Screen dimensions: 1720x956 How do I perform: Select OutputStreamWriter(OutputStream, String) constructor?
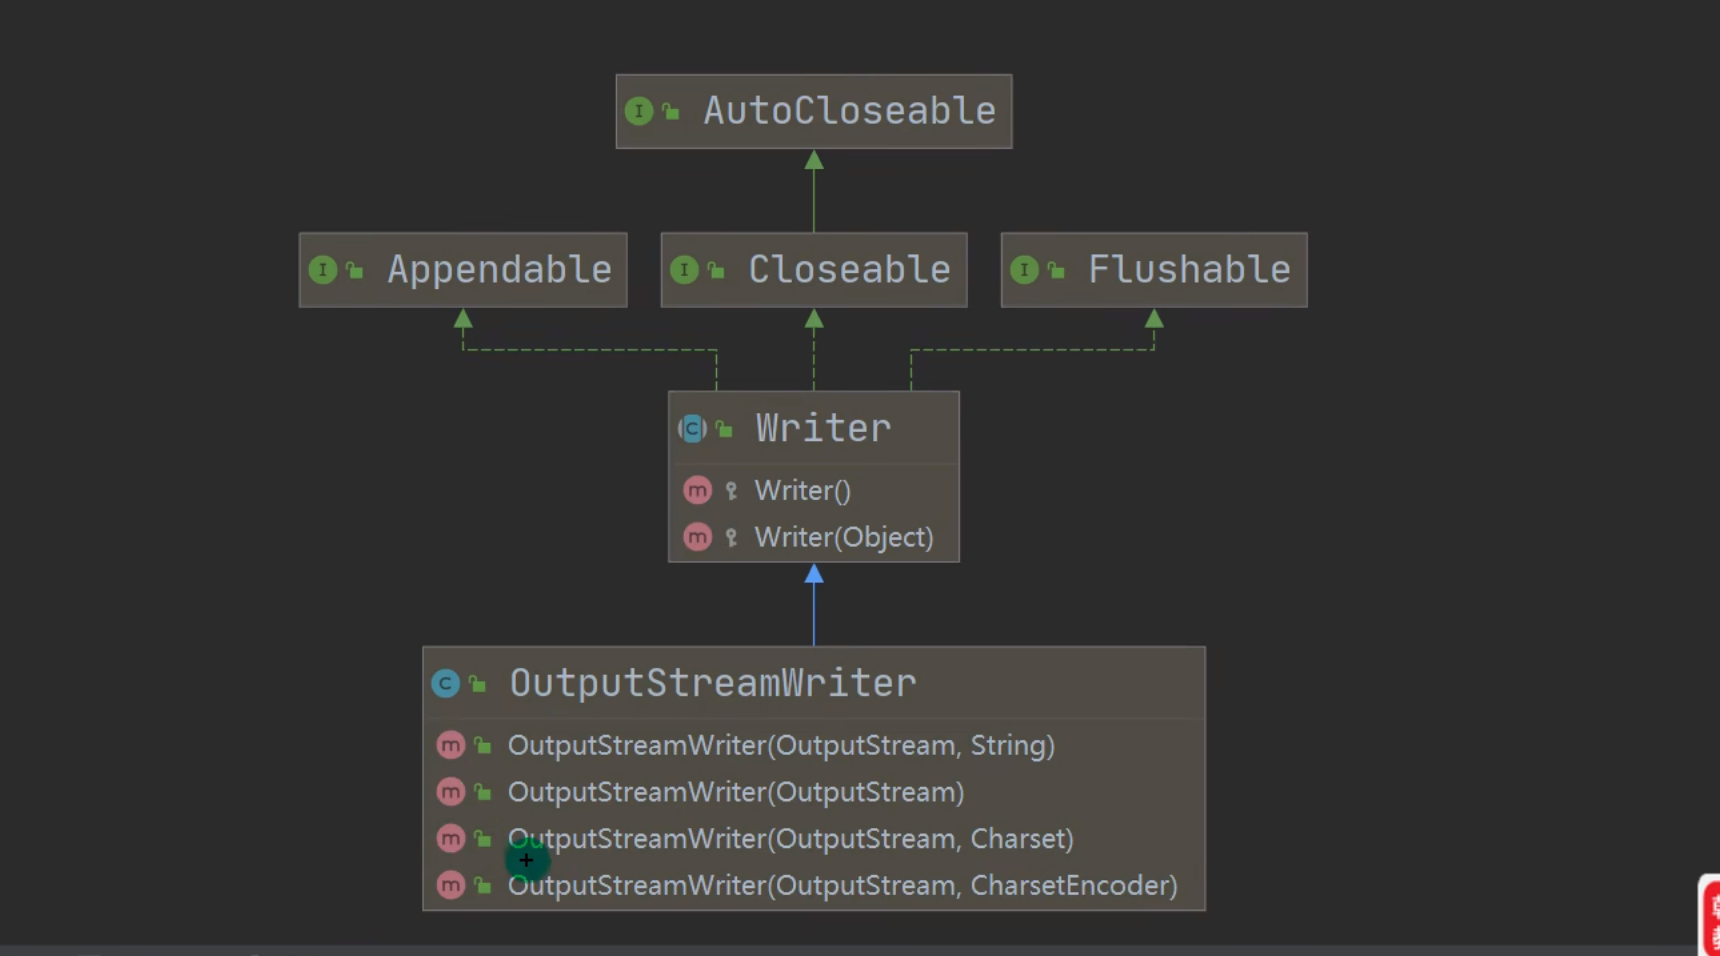(x=814, y=745)
